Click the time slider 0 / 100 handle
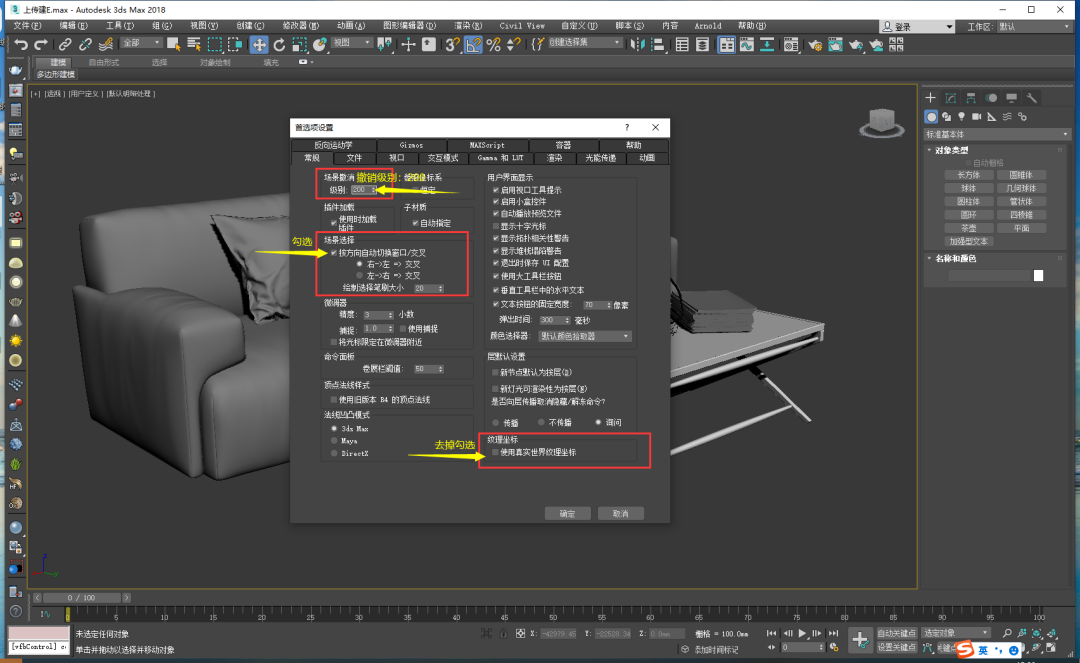Screen dimensions: 1080x663 point(81,598)
